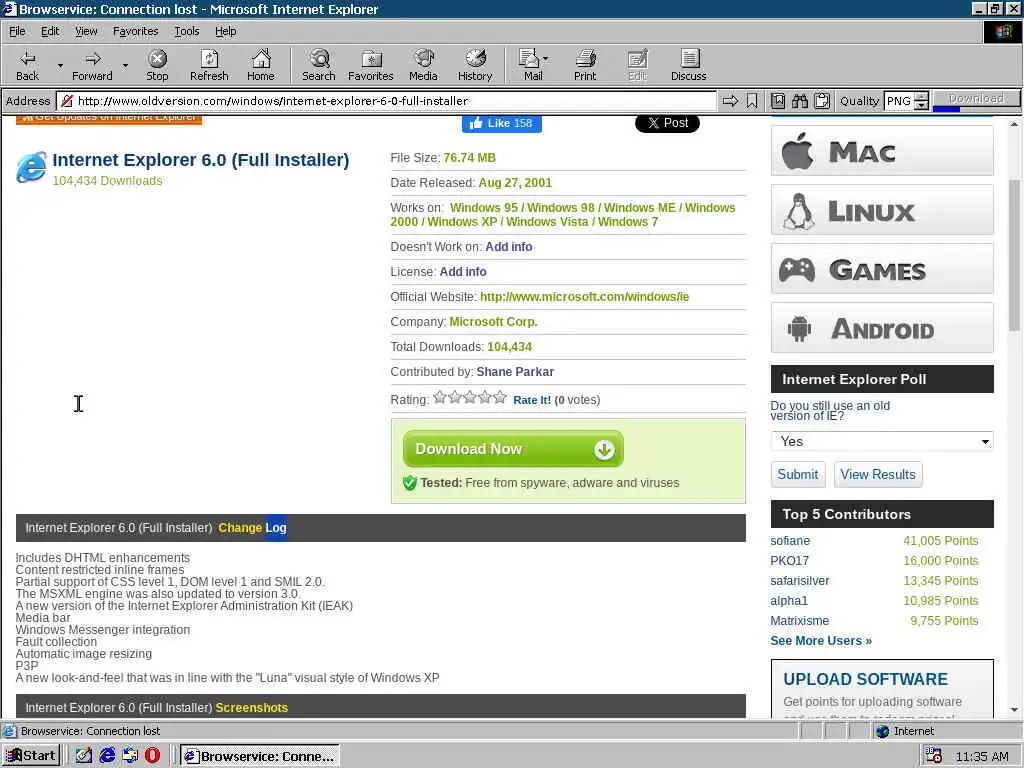Click the first quick launch notepad icon
This screenshot has width=1024, height=768.
[84, 756]
